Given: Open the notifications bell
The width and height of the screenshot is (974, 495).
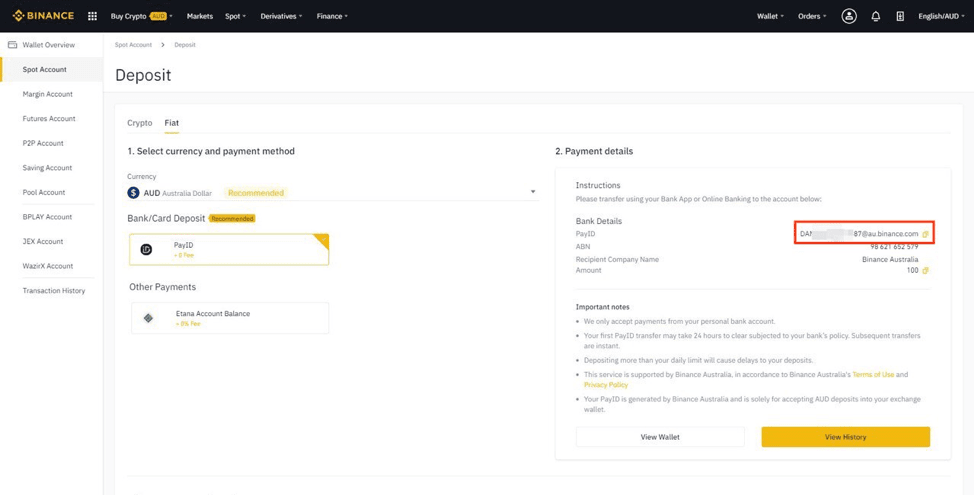Looking at the screenshot, I should (x=876, y=16).
